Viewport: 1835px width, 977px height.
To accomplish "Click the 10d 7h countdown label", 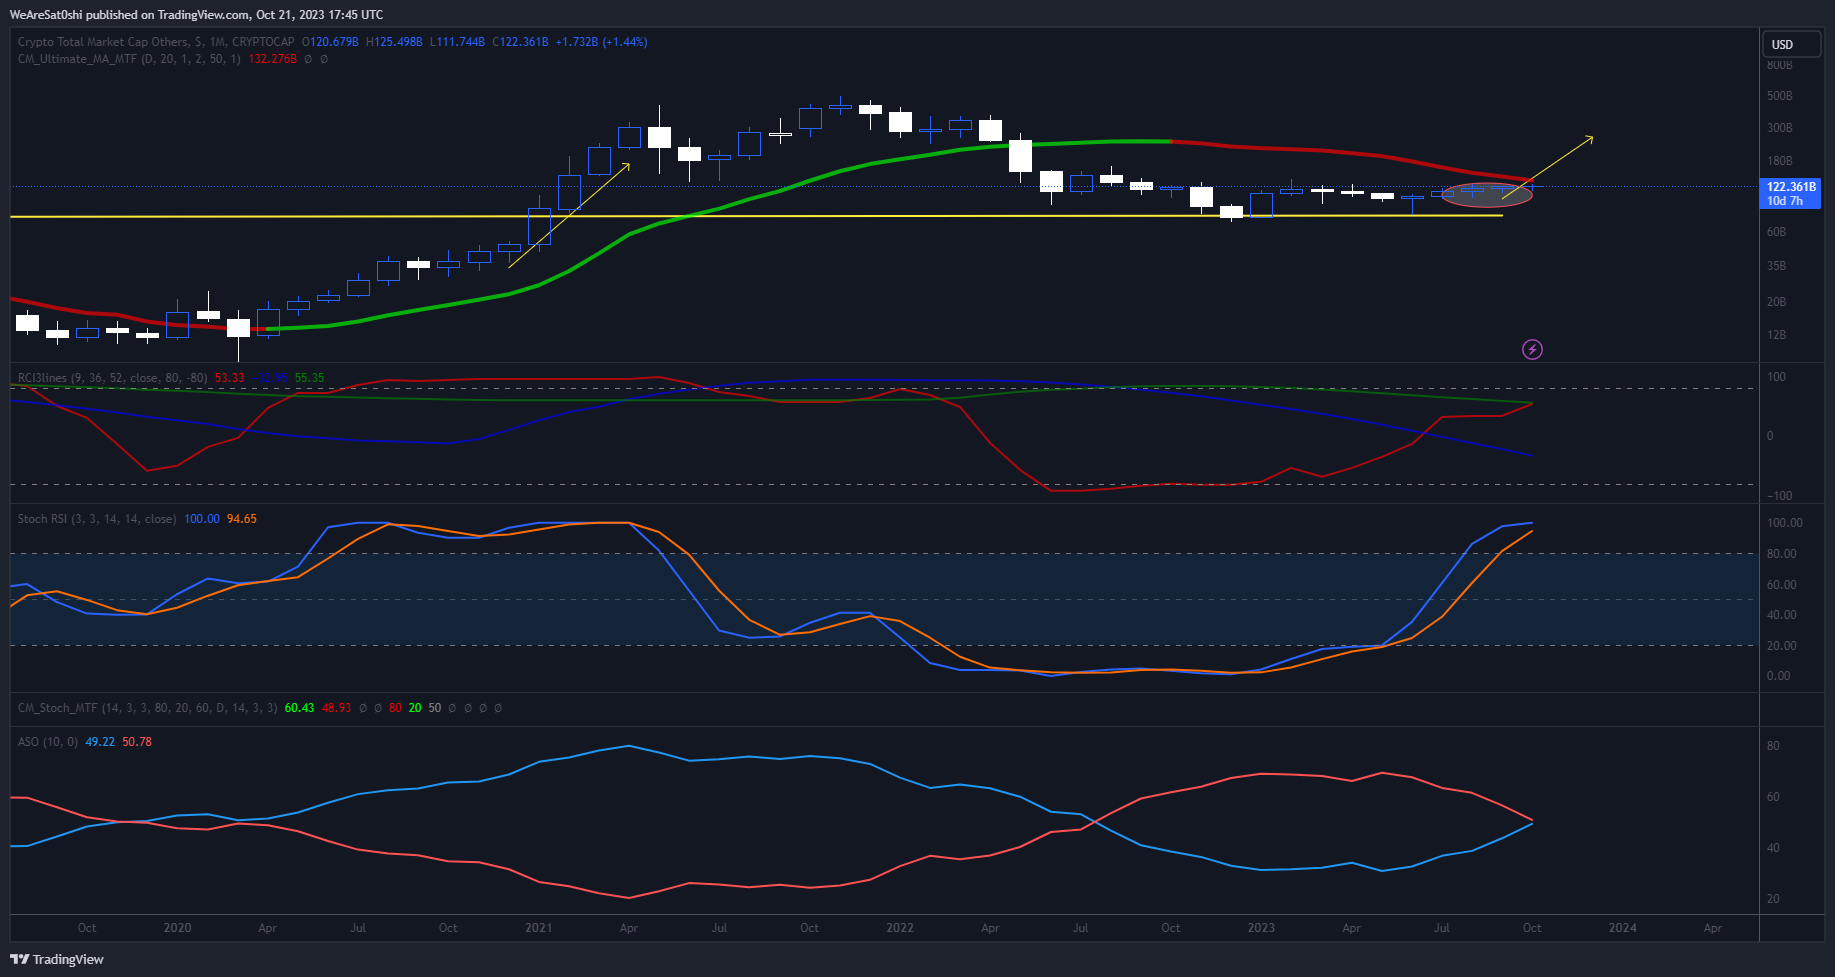I will [1785, 201].
